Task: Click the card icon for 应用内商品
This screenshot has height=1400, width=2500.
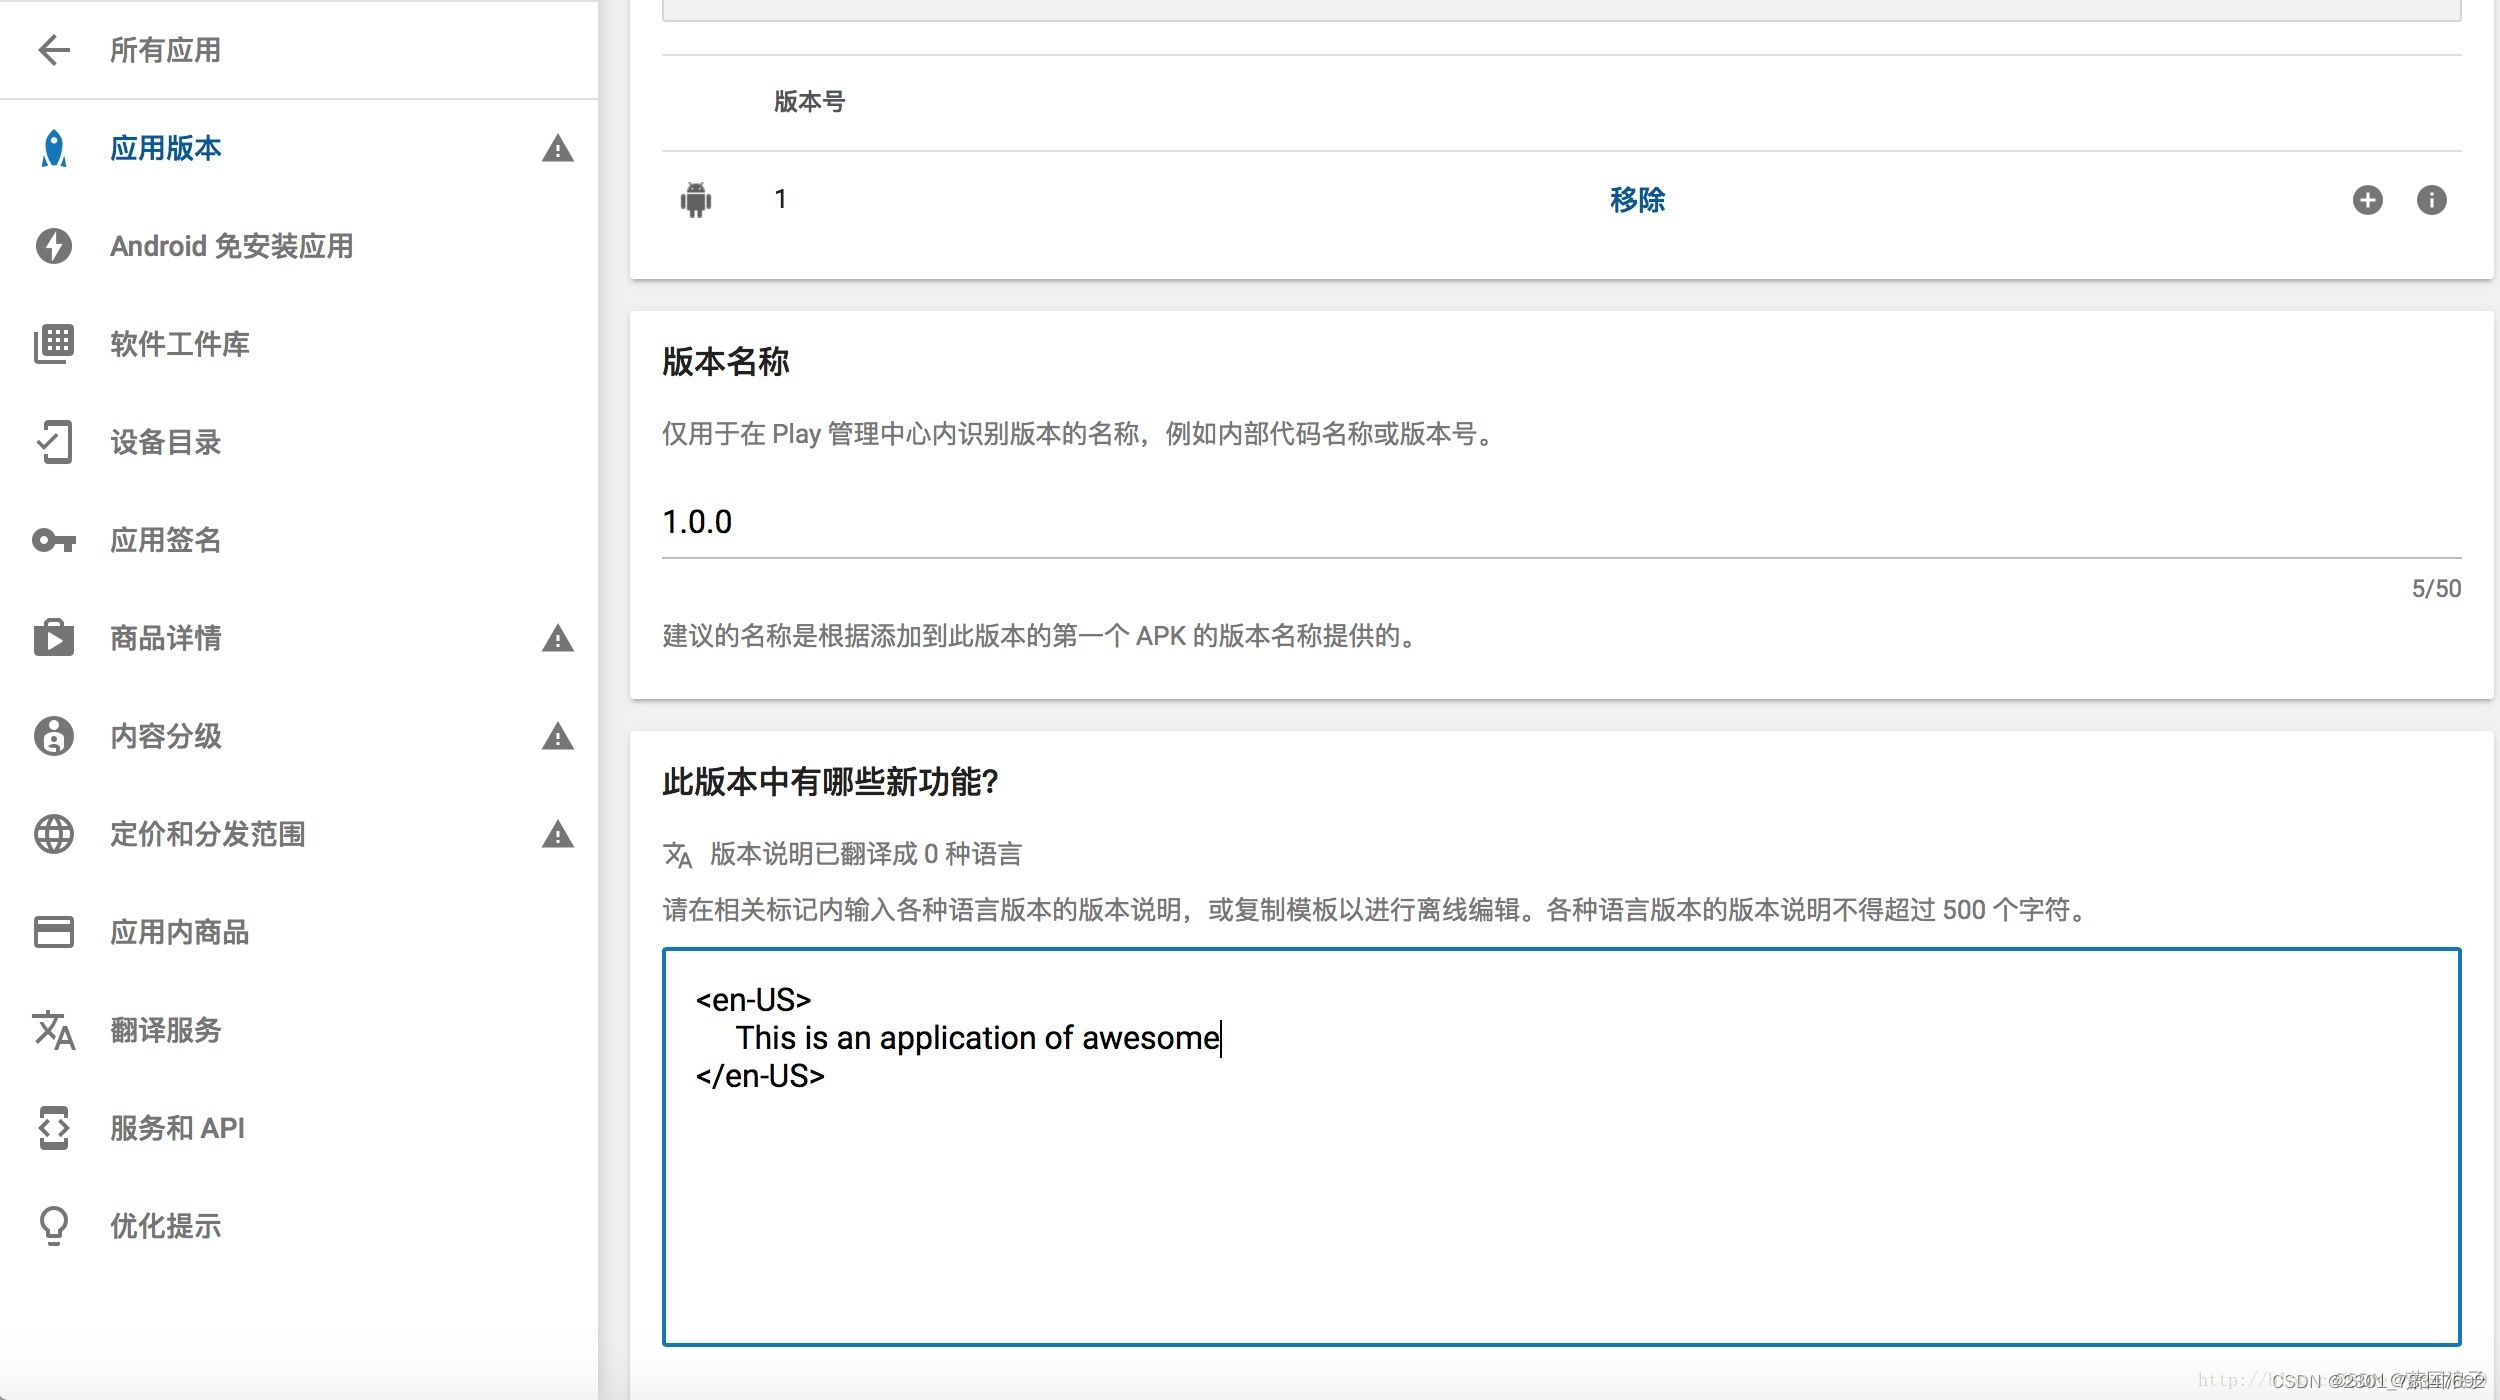Action: pos(54,932)
